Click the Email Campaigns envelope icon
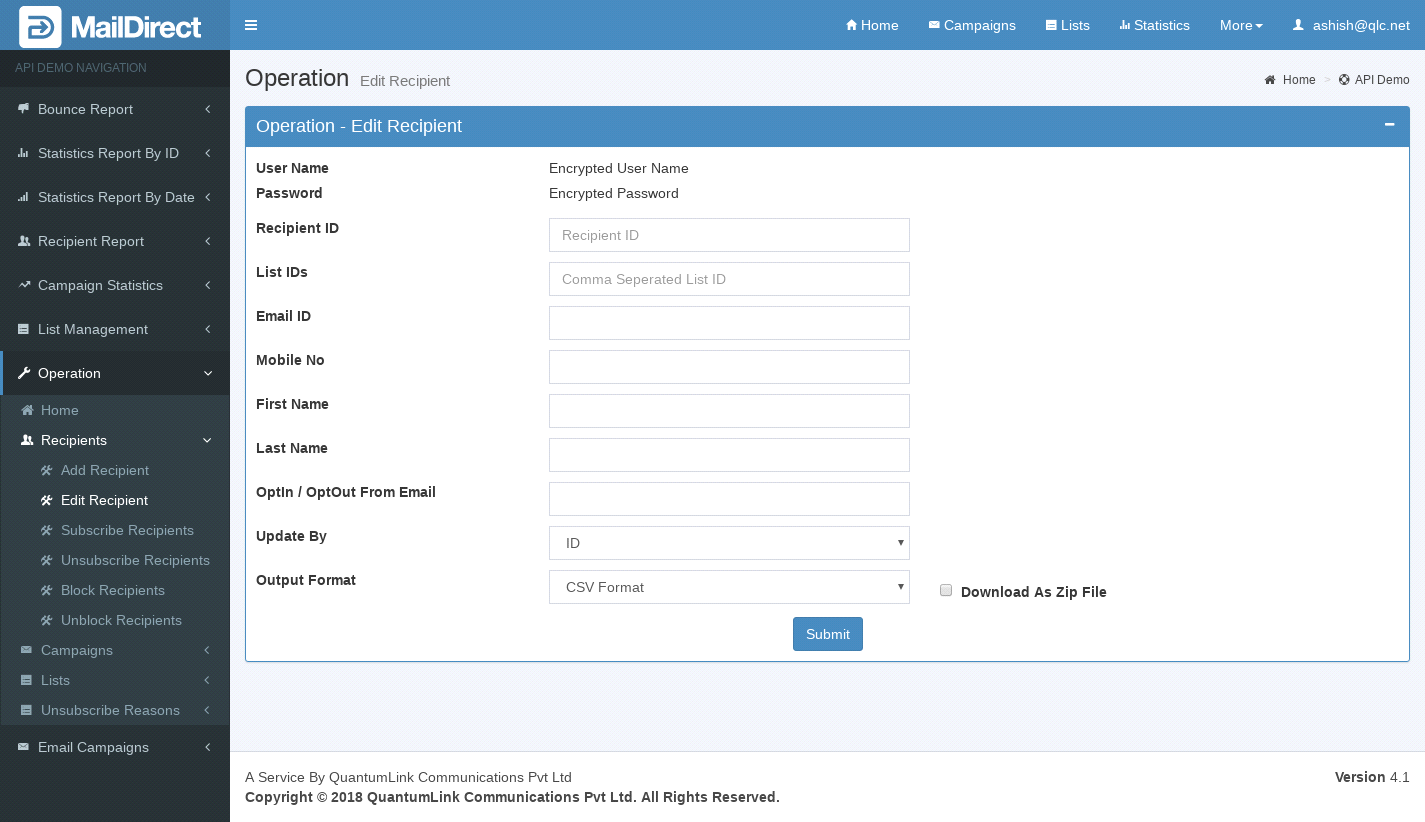The height and width of the screenshot is (822, 1425). coord(23,747)
